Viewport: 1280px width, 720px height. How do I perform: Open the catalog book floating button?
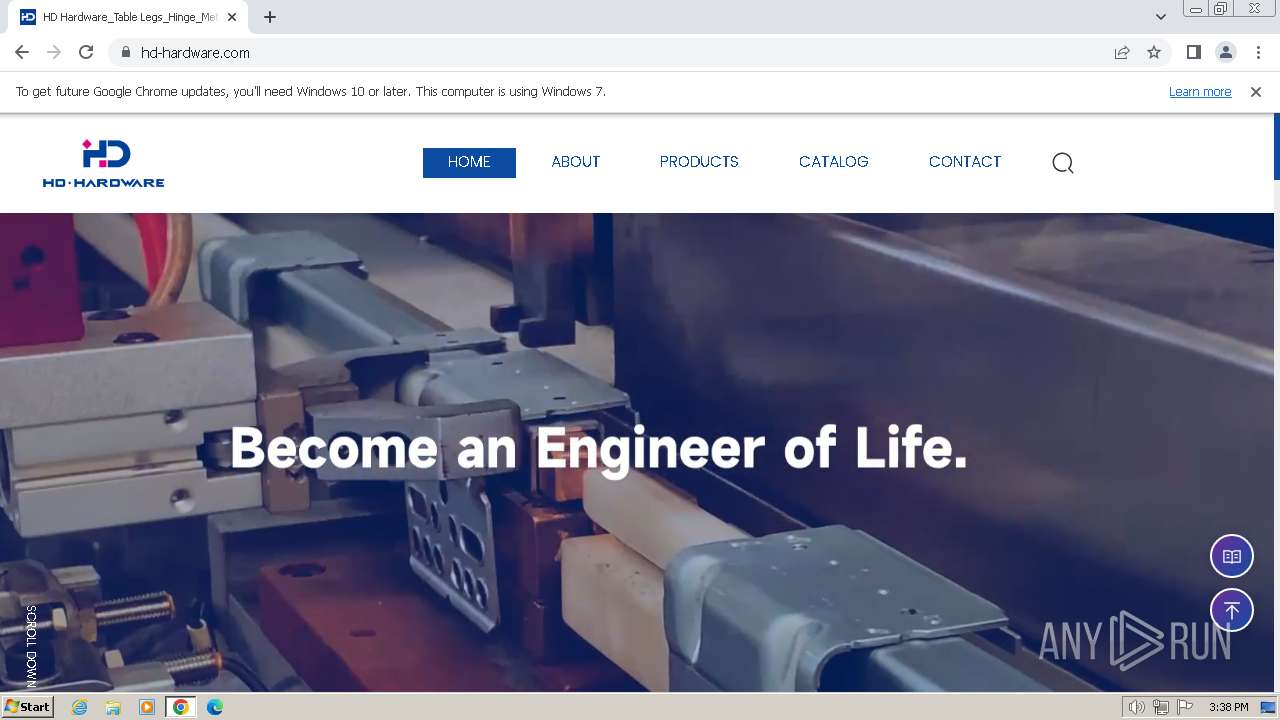(x=1232, y=557)
